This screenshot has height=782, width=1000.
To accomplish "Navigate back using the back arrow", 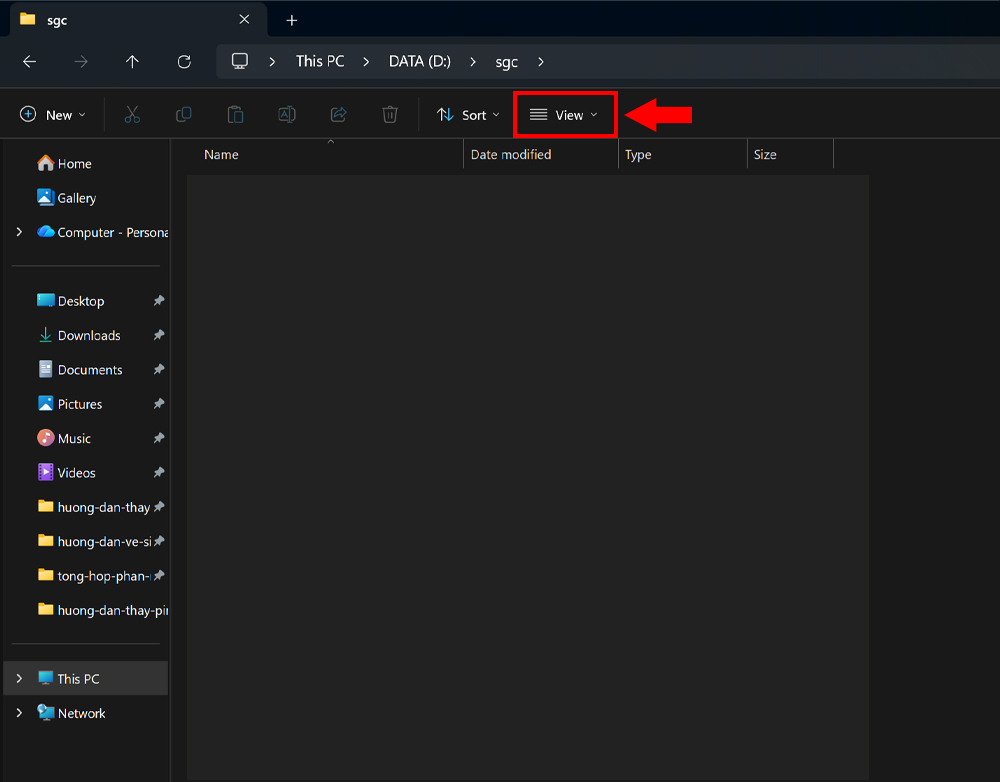I will click(29, 61).
